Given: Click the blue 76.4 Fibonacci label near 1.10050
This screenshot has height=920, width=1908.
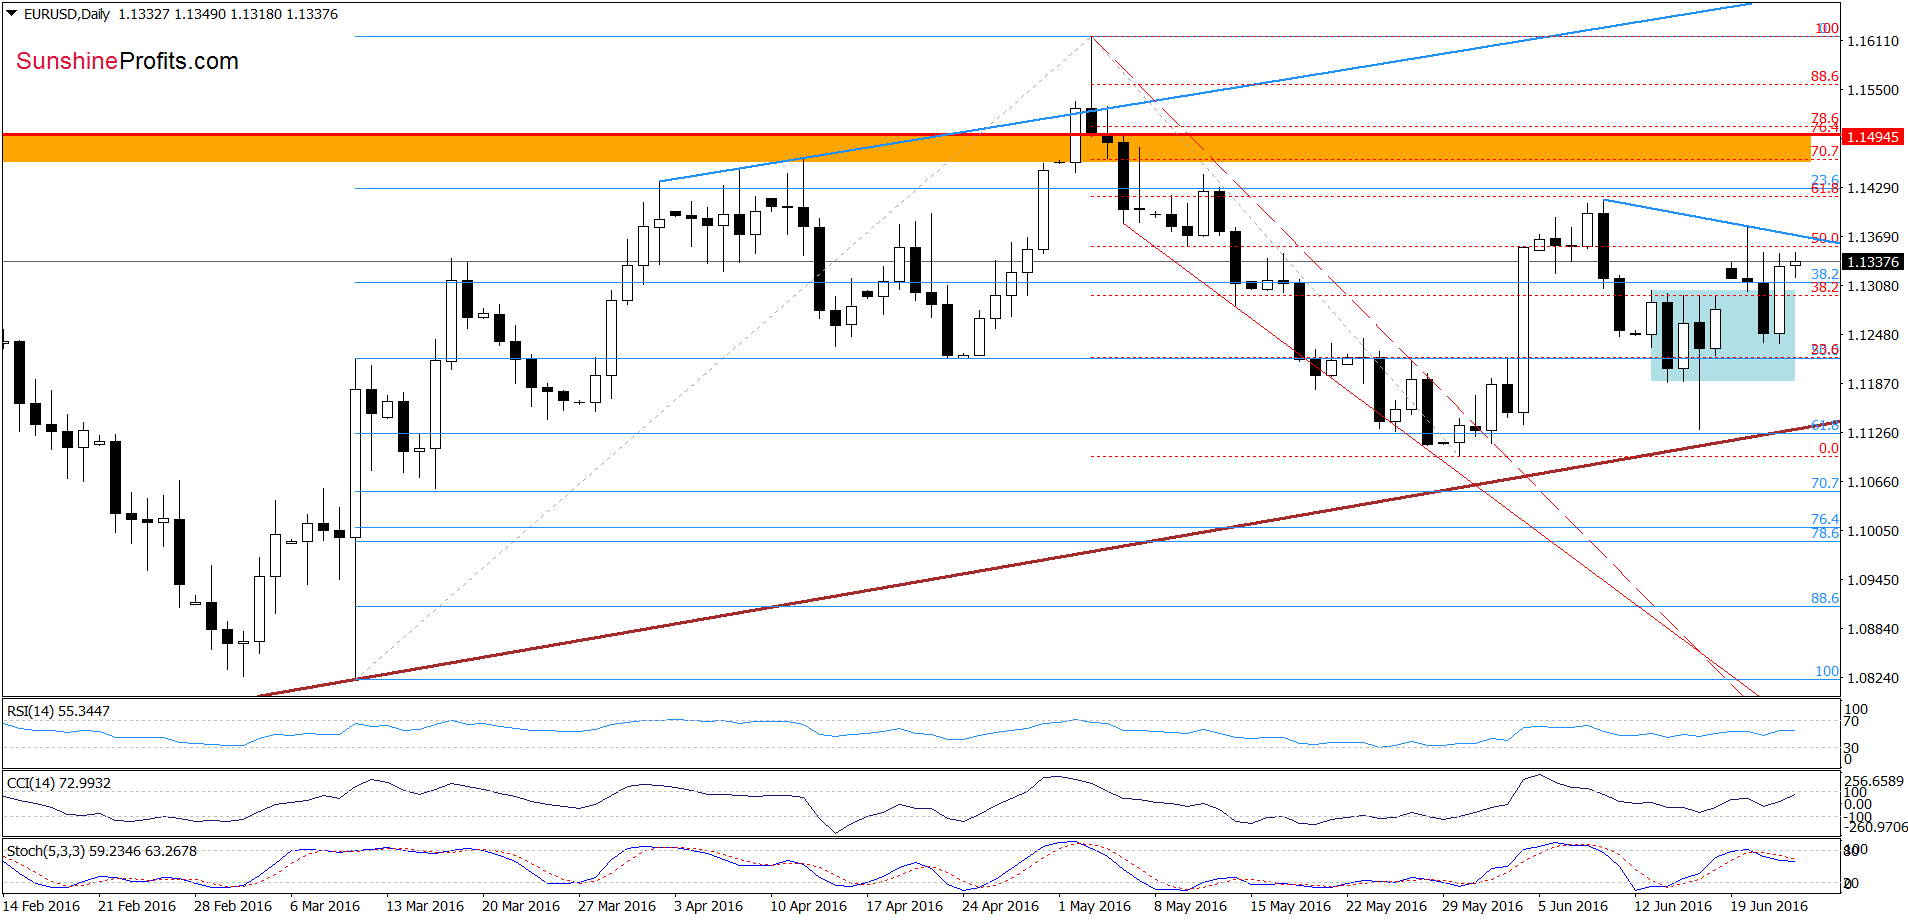Looking at the screenshot, I should pos(1824,519).
